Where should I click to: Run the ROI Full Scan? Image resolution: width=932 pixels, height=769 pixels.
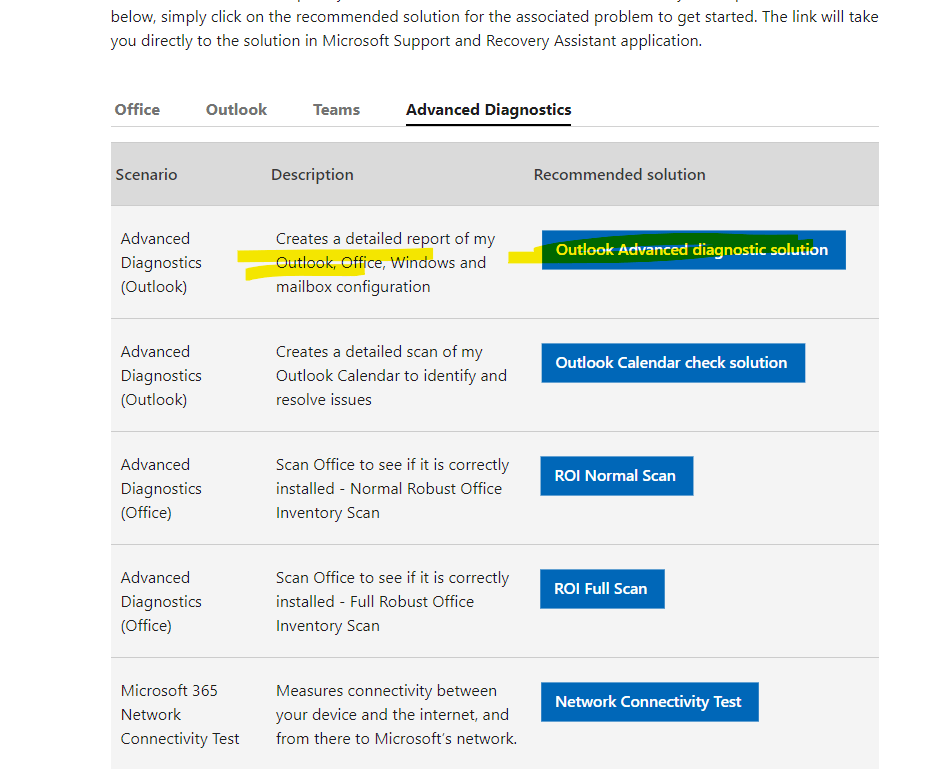[x=602, y=588]
